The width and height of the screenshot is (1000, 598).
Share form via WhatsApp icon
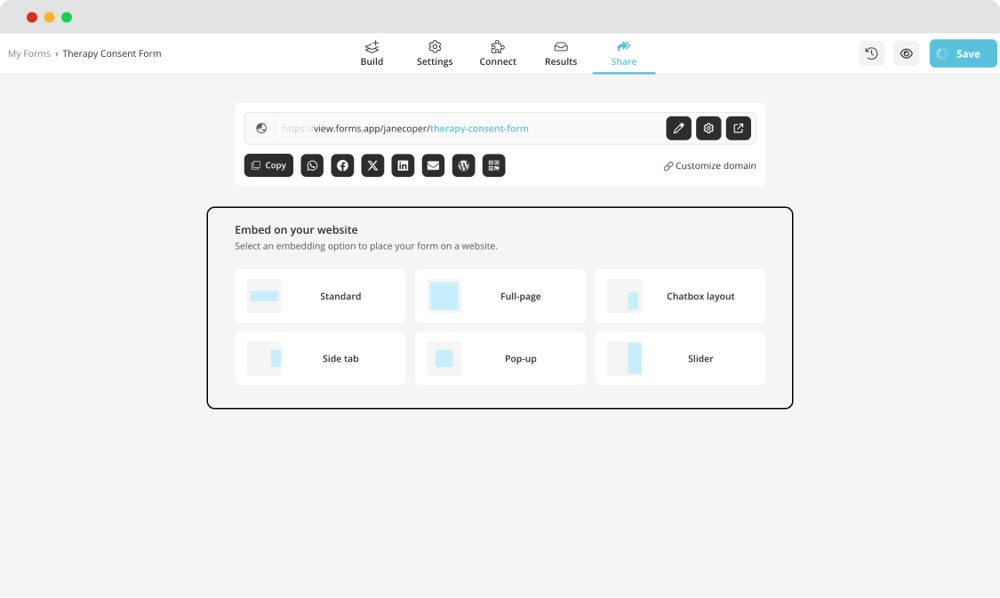tap(312, 166)
